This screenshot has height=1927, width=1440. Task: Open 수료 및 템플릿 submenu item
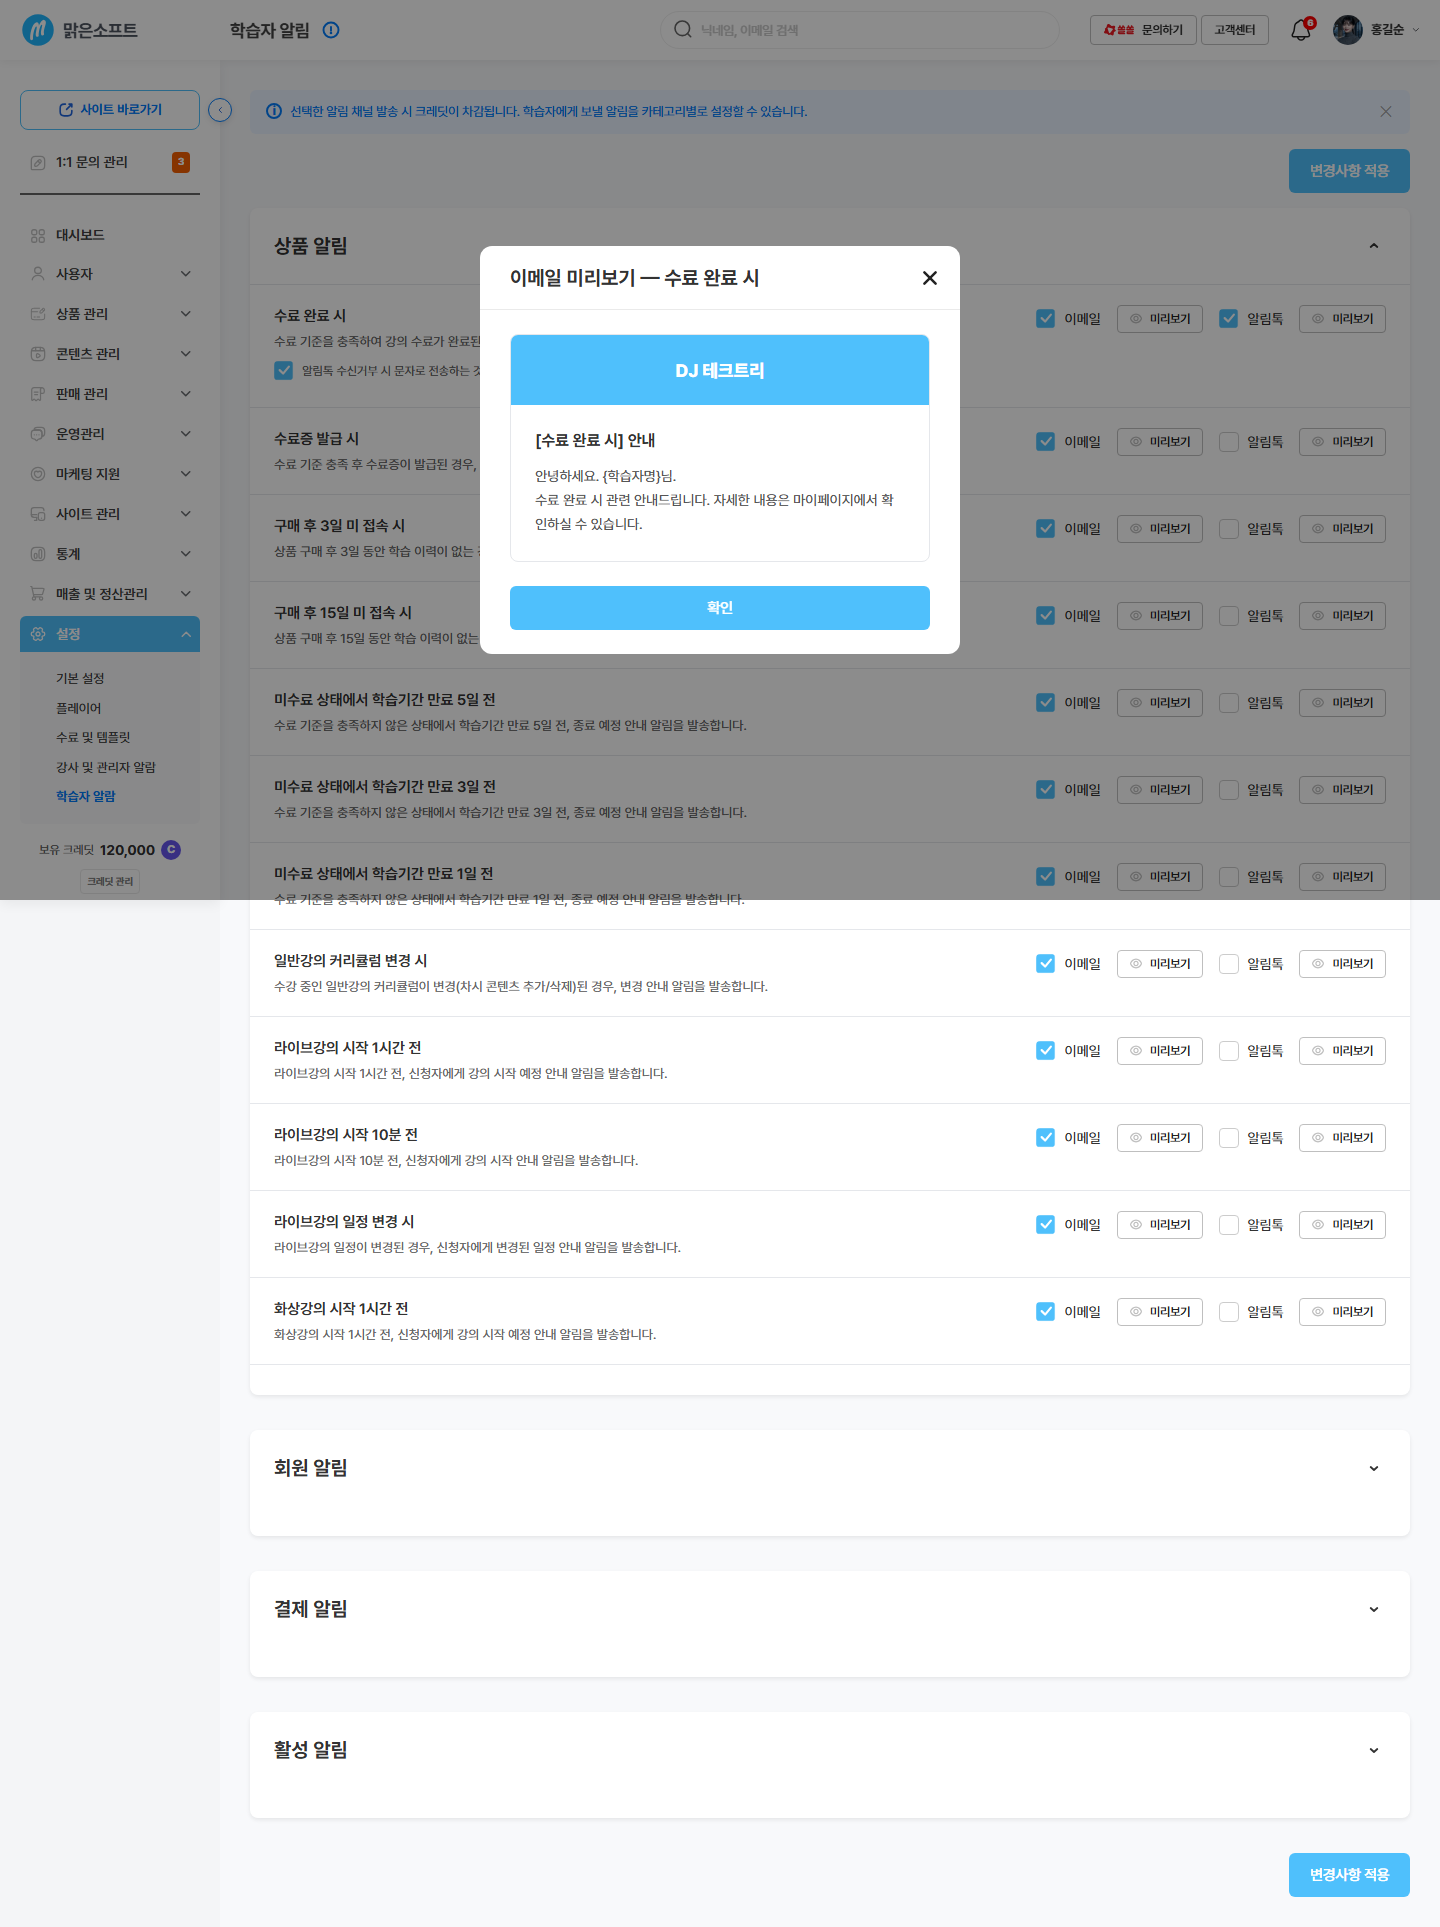tap(93, 737)
